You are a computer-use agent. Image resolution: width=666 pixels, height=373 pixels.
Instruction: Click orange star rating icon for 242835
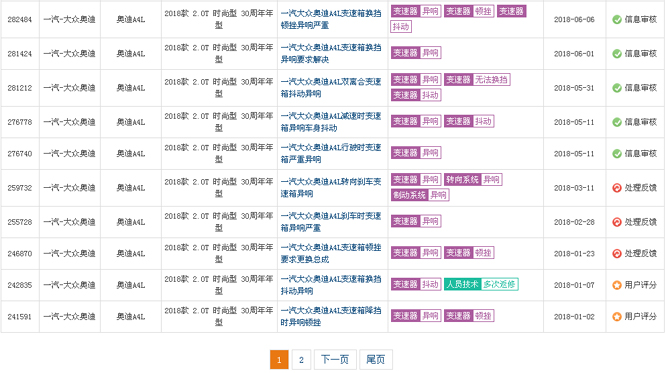click(x=617, y=285)
